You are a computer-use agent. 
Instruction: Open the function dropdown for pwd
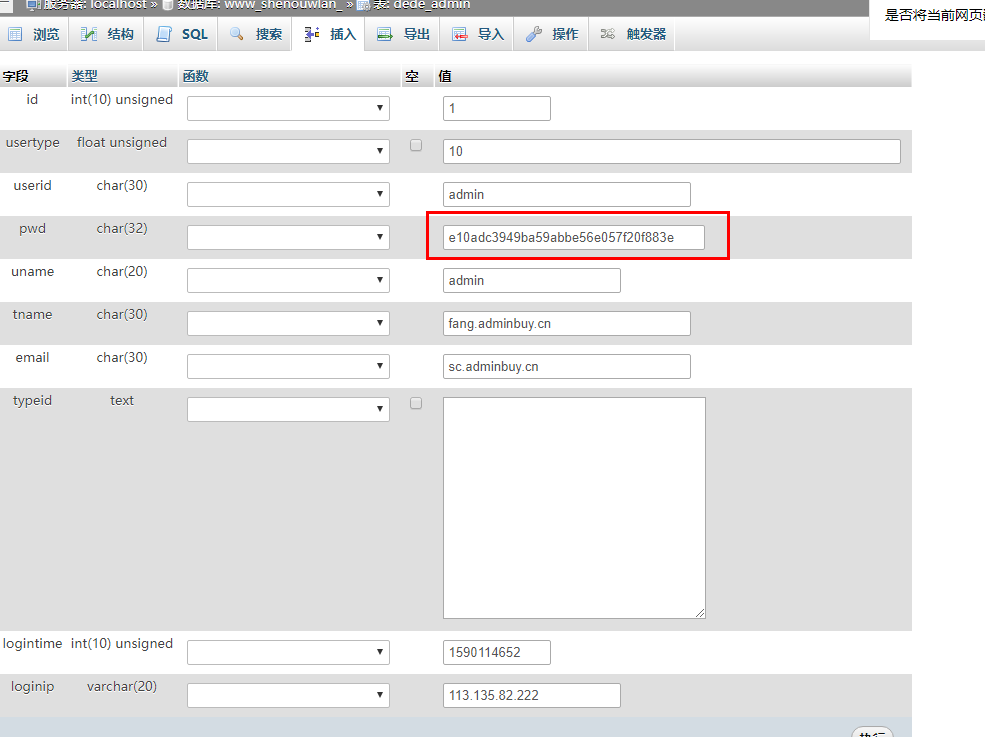[288, 237]
